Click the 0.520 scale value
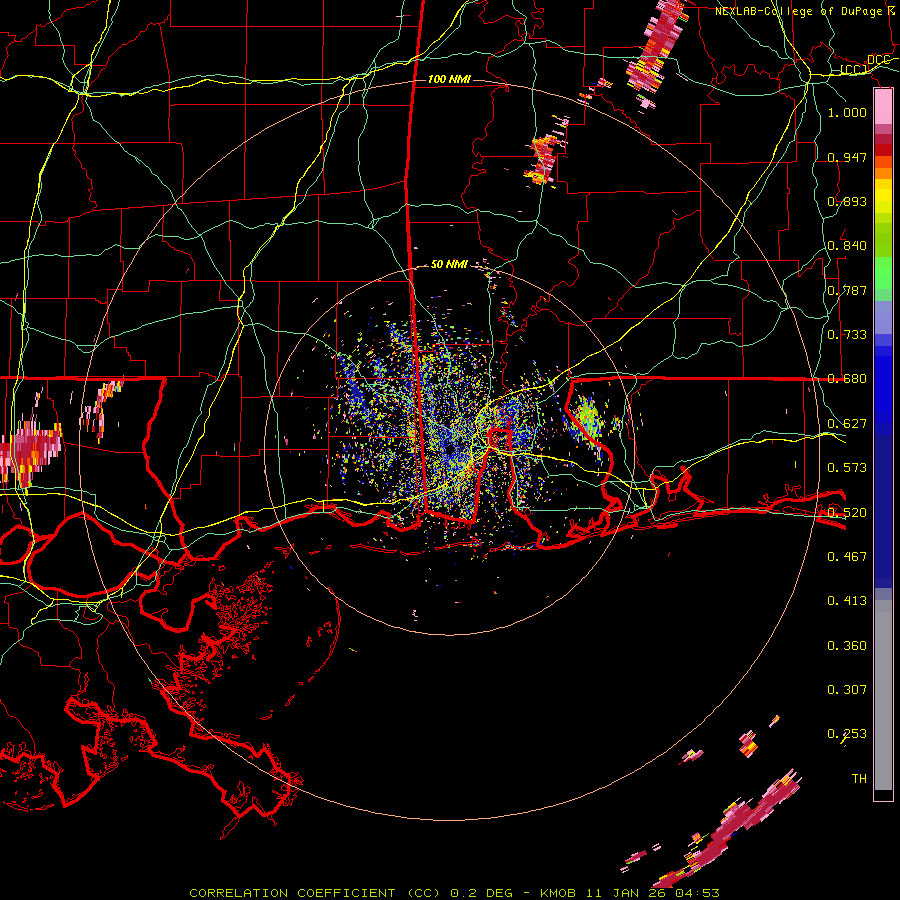 point(847,513)
